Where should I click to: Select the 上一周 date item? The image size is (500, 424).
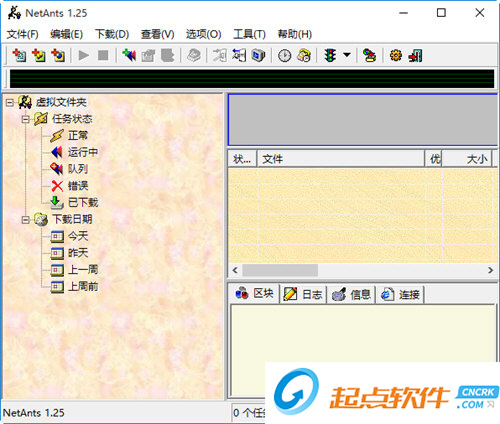pyautogui.click(x=83, y=270)
